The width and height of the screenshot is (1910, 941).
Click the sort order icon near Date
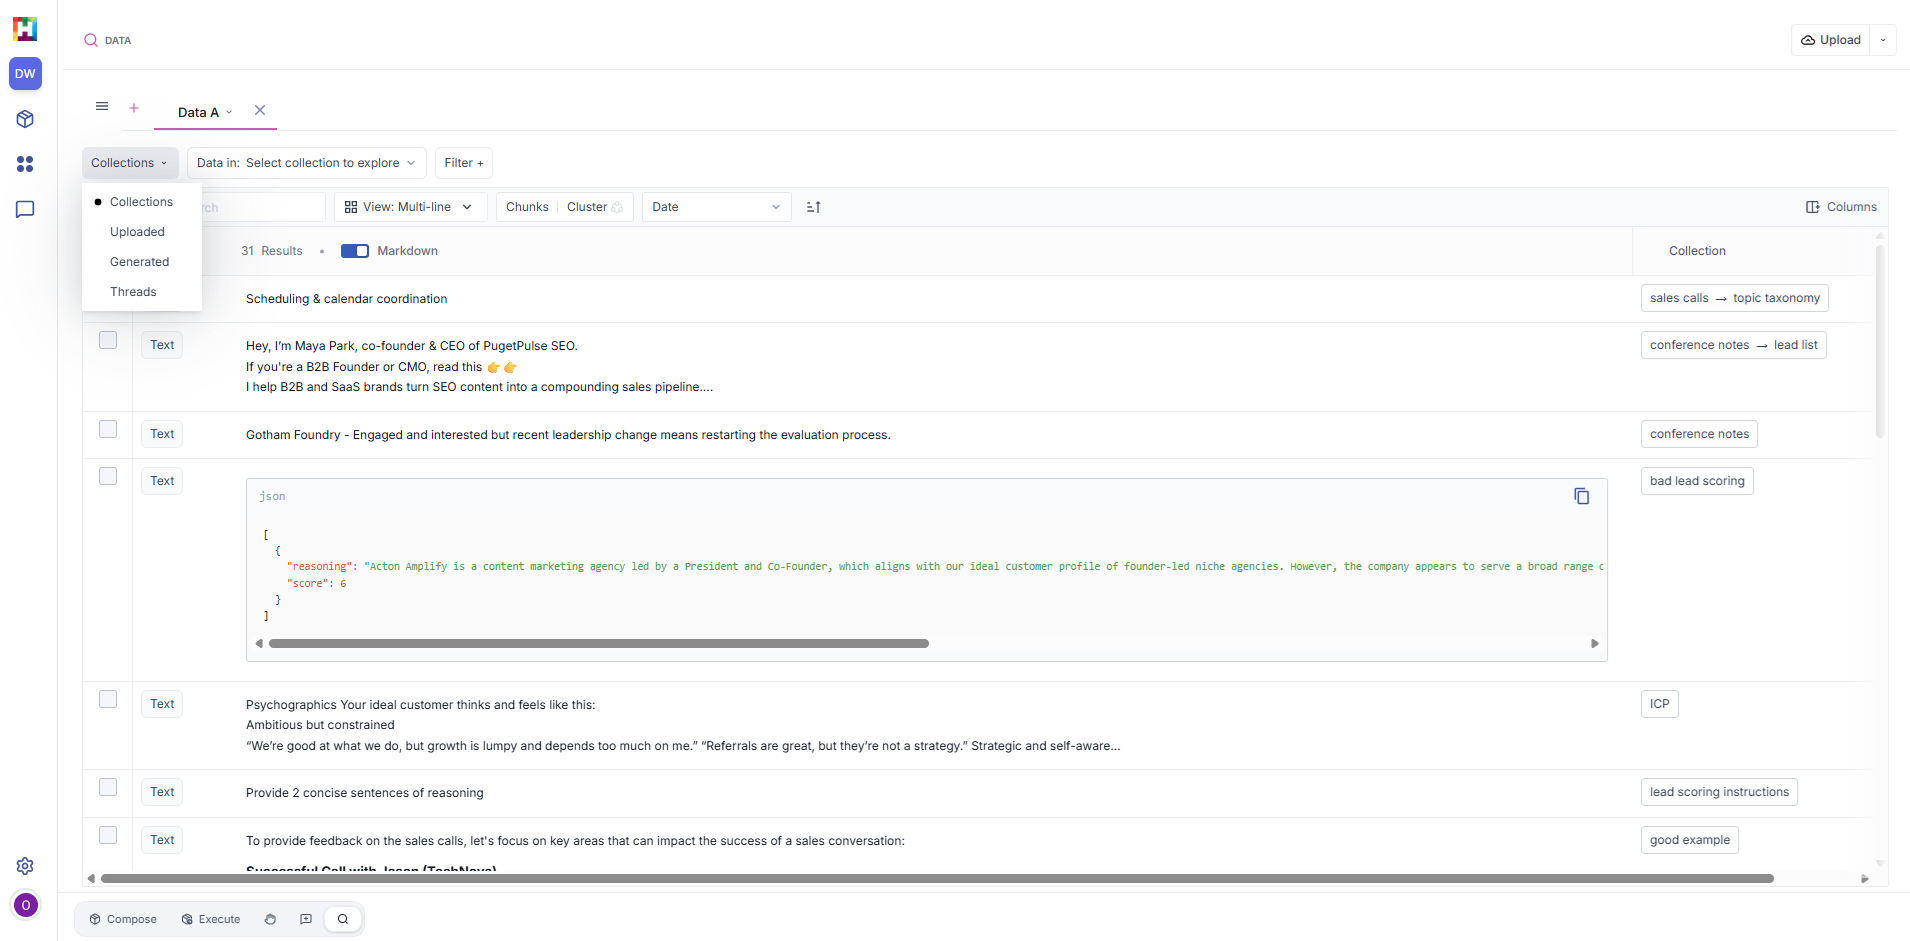point(813,207)
